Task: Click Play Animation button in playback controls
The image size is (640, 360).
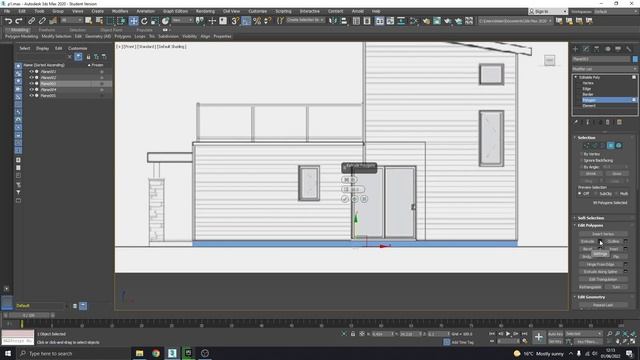Action: 508,334
